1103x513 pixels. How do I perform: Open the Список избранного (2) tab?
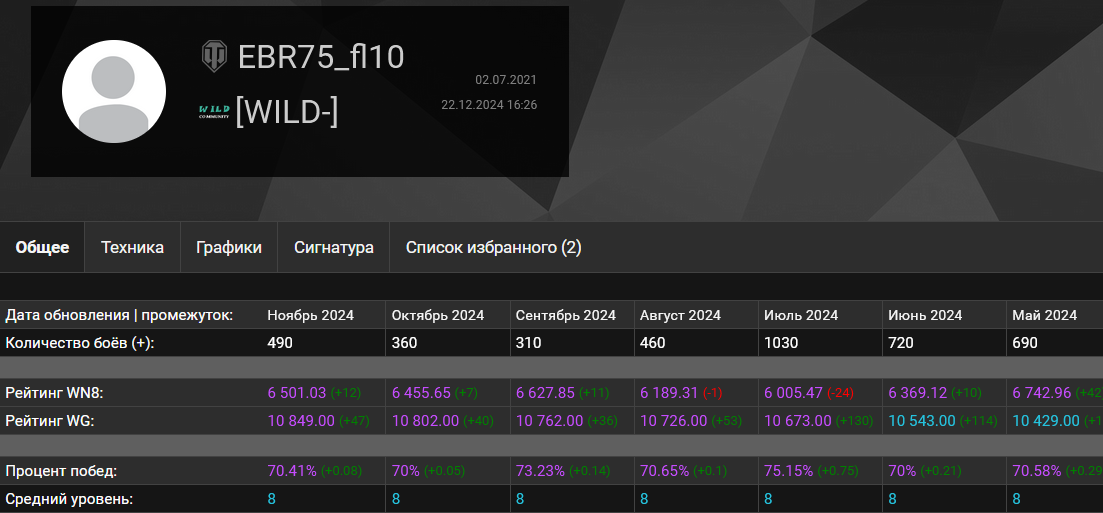pos(493,247)
